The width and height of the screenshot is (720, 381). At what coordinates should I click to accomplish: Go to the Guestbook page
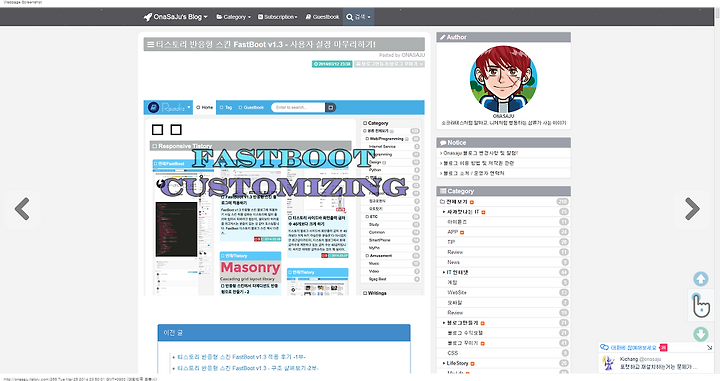pyautogui.click(x=322, y=17)
